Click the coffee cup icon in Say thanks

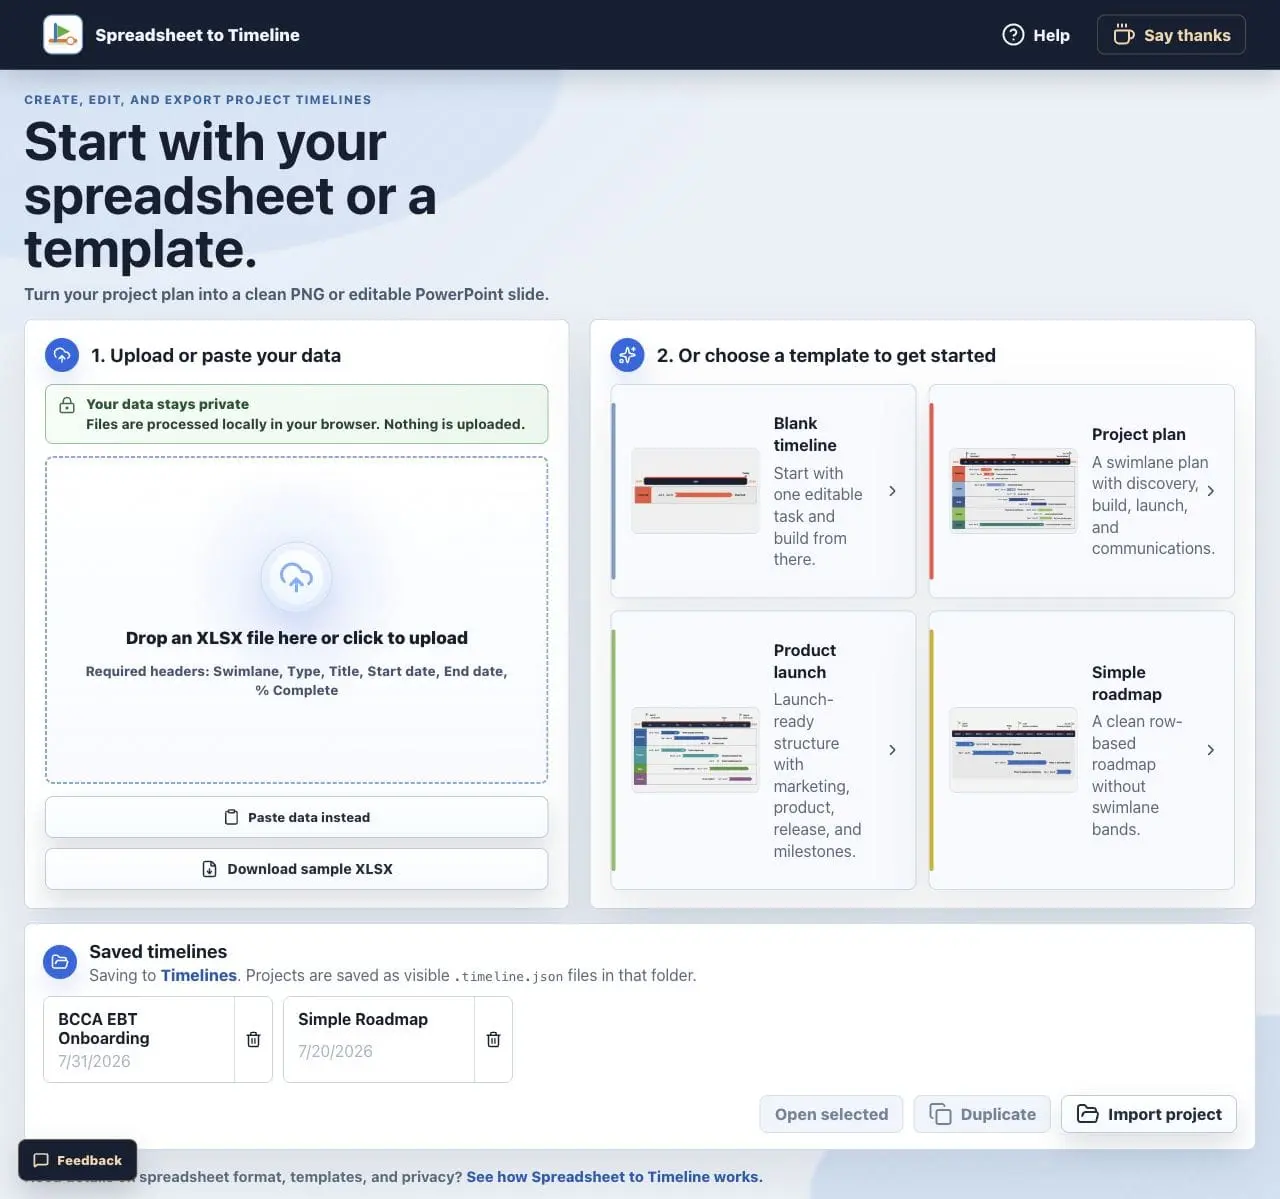[1124, 35]
